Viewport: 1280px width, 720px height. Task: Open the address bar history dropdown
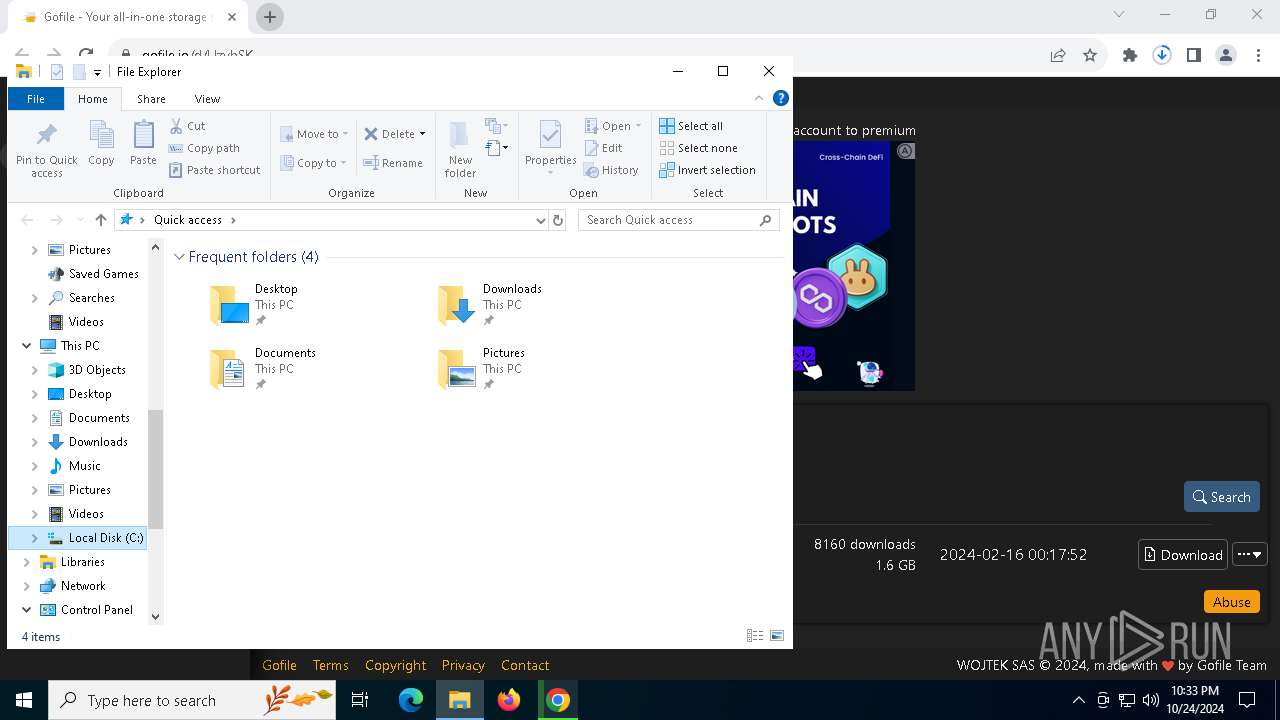coord(541,220)
